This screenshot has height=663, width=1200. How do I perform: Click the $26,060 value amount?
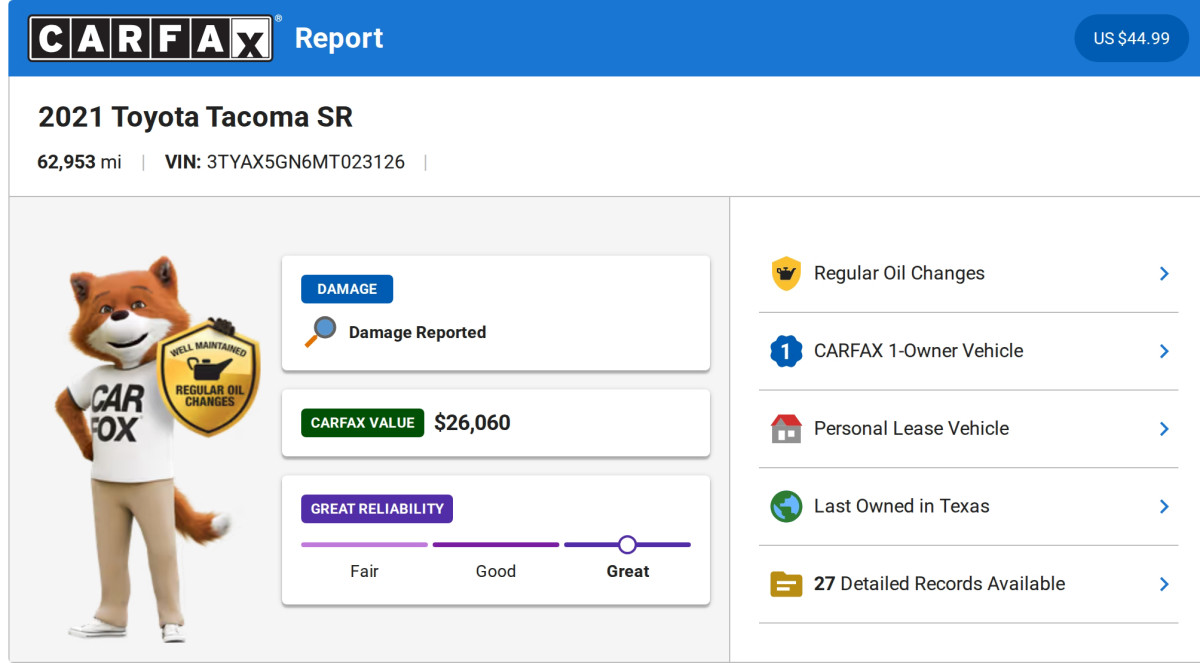tap(472, 423)
